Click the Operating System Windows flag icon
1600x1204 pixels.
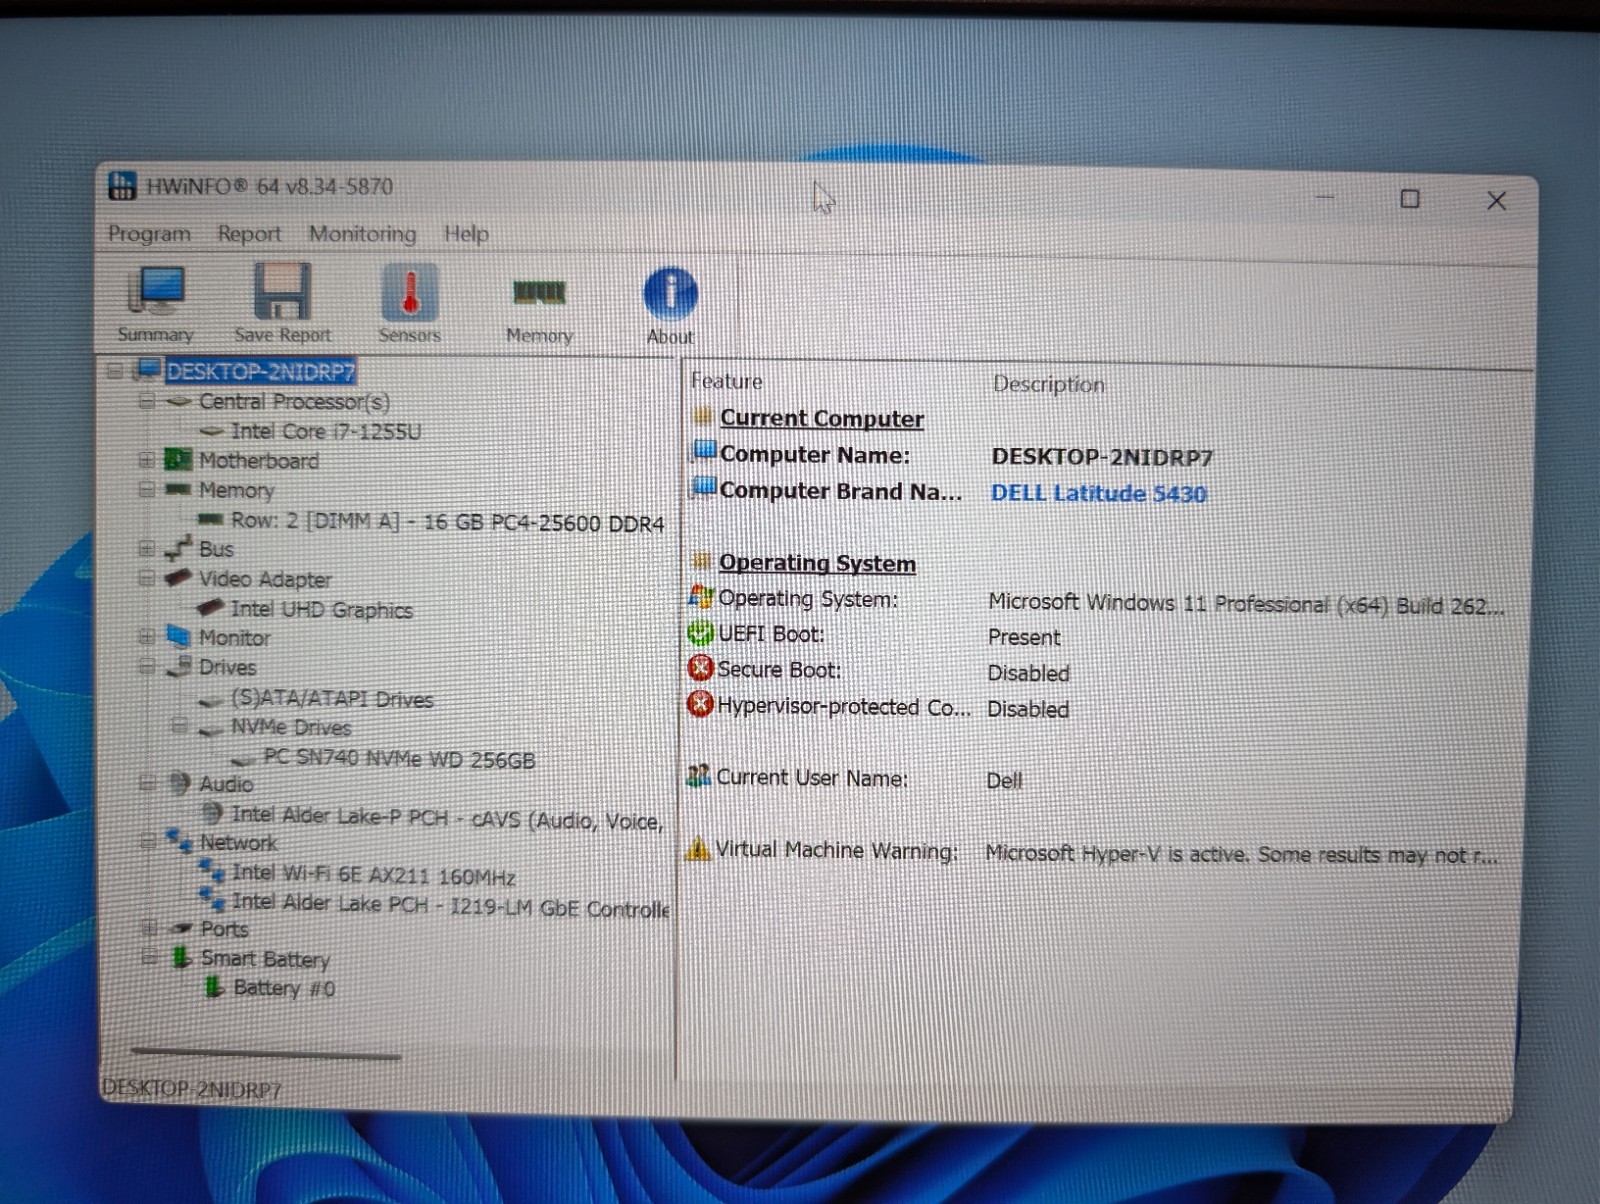[701, 597]
